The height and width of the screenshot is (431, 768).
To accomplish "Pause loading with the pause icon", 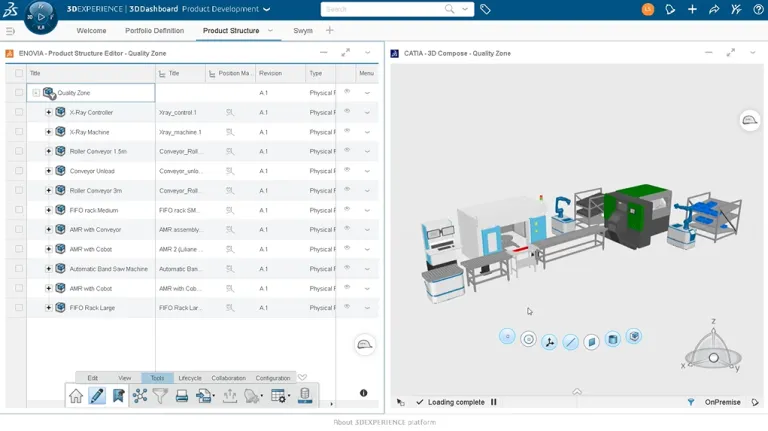I will point(494,402).
